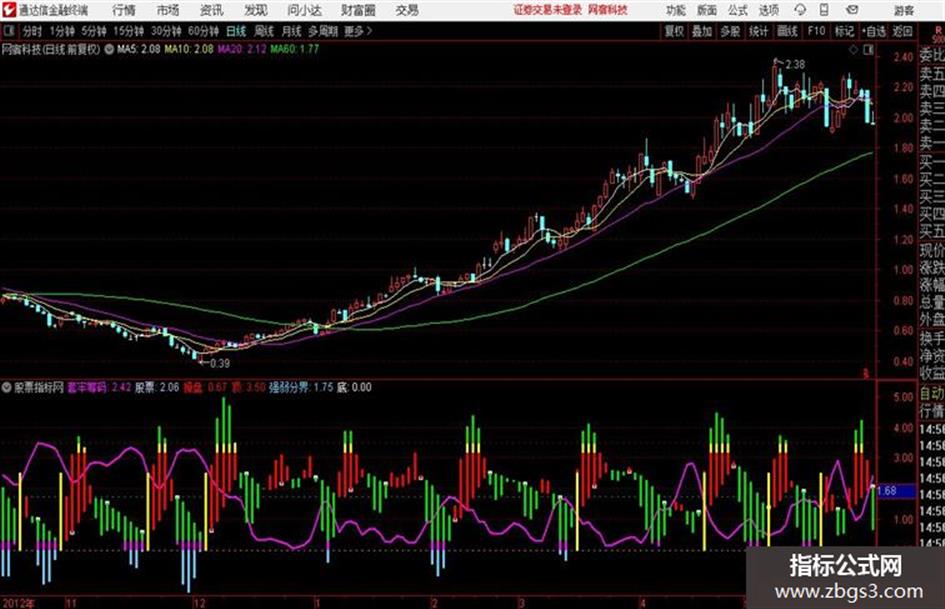The image size is (945, 609).
Task: Click the 叠加 overlay button
Action: pos(702,31)
